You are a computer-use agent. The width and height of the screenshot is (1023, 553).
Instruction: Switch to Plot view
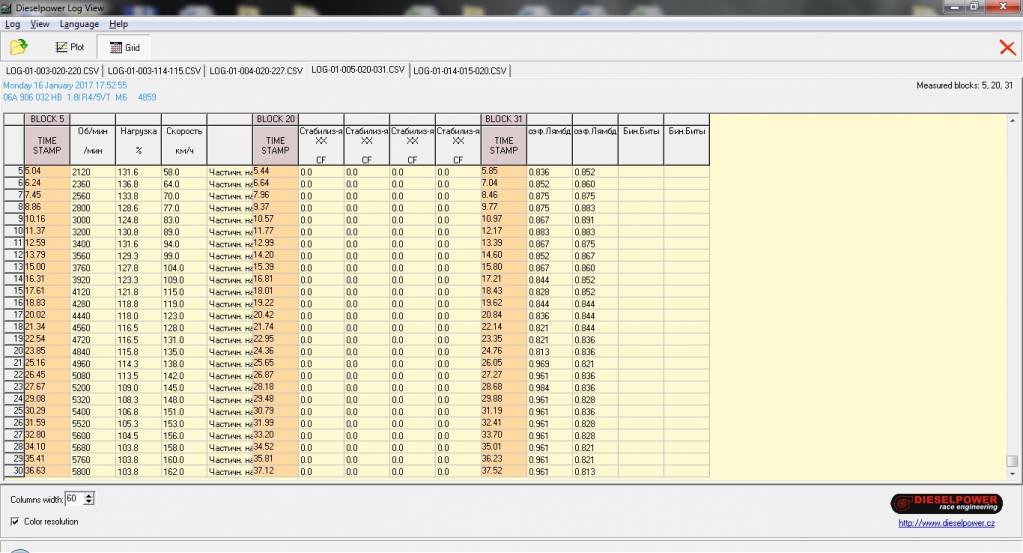click(x=70, y=47)
